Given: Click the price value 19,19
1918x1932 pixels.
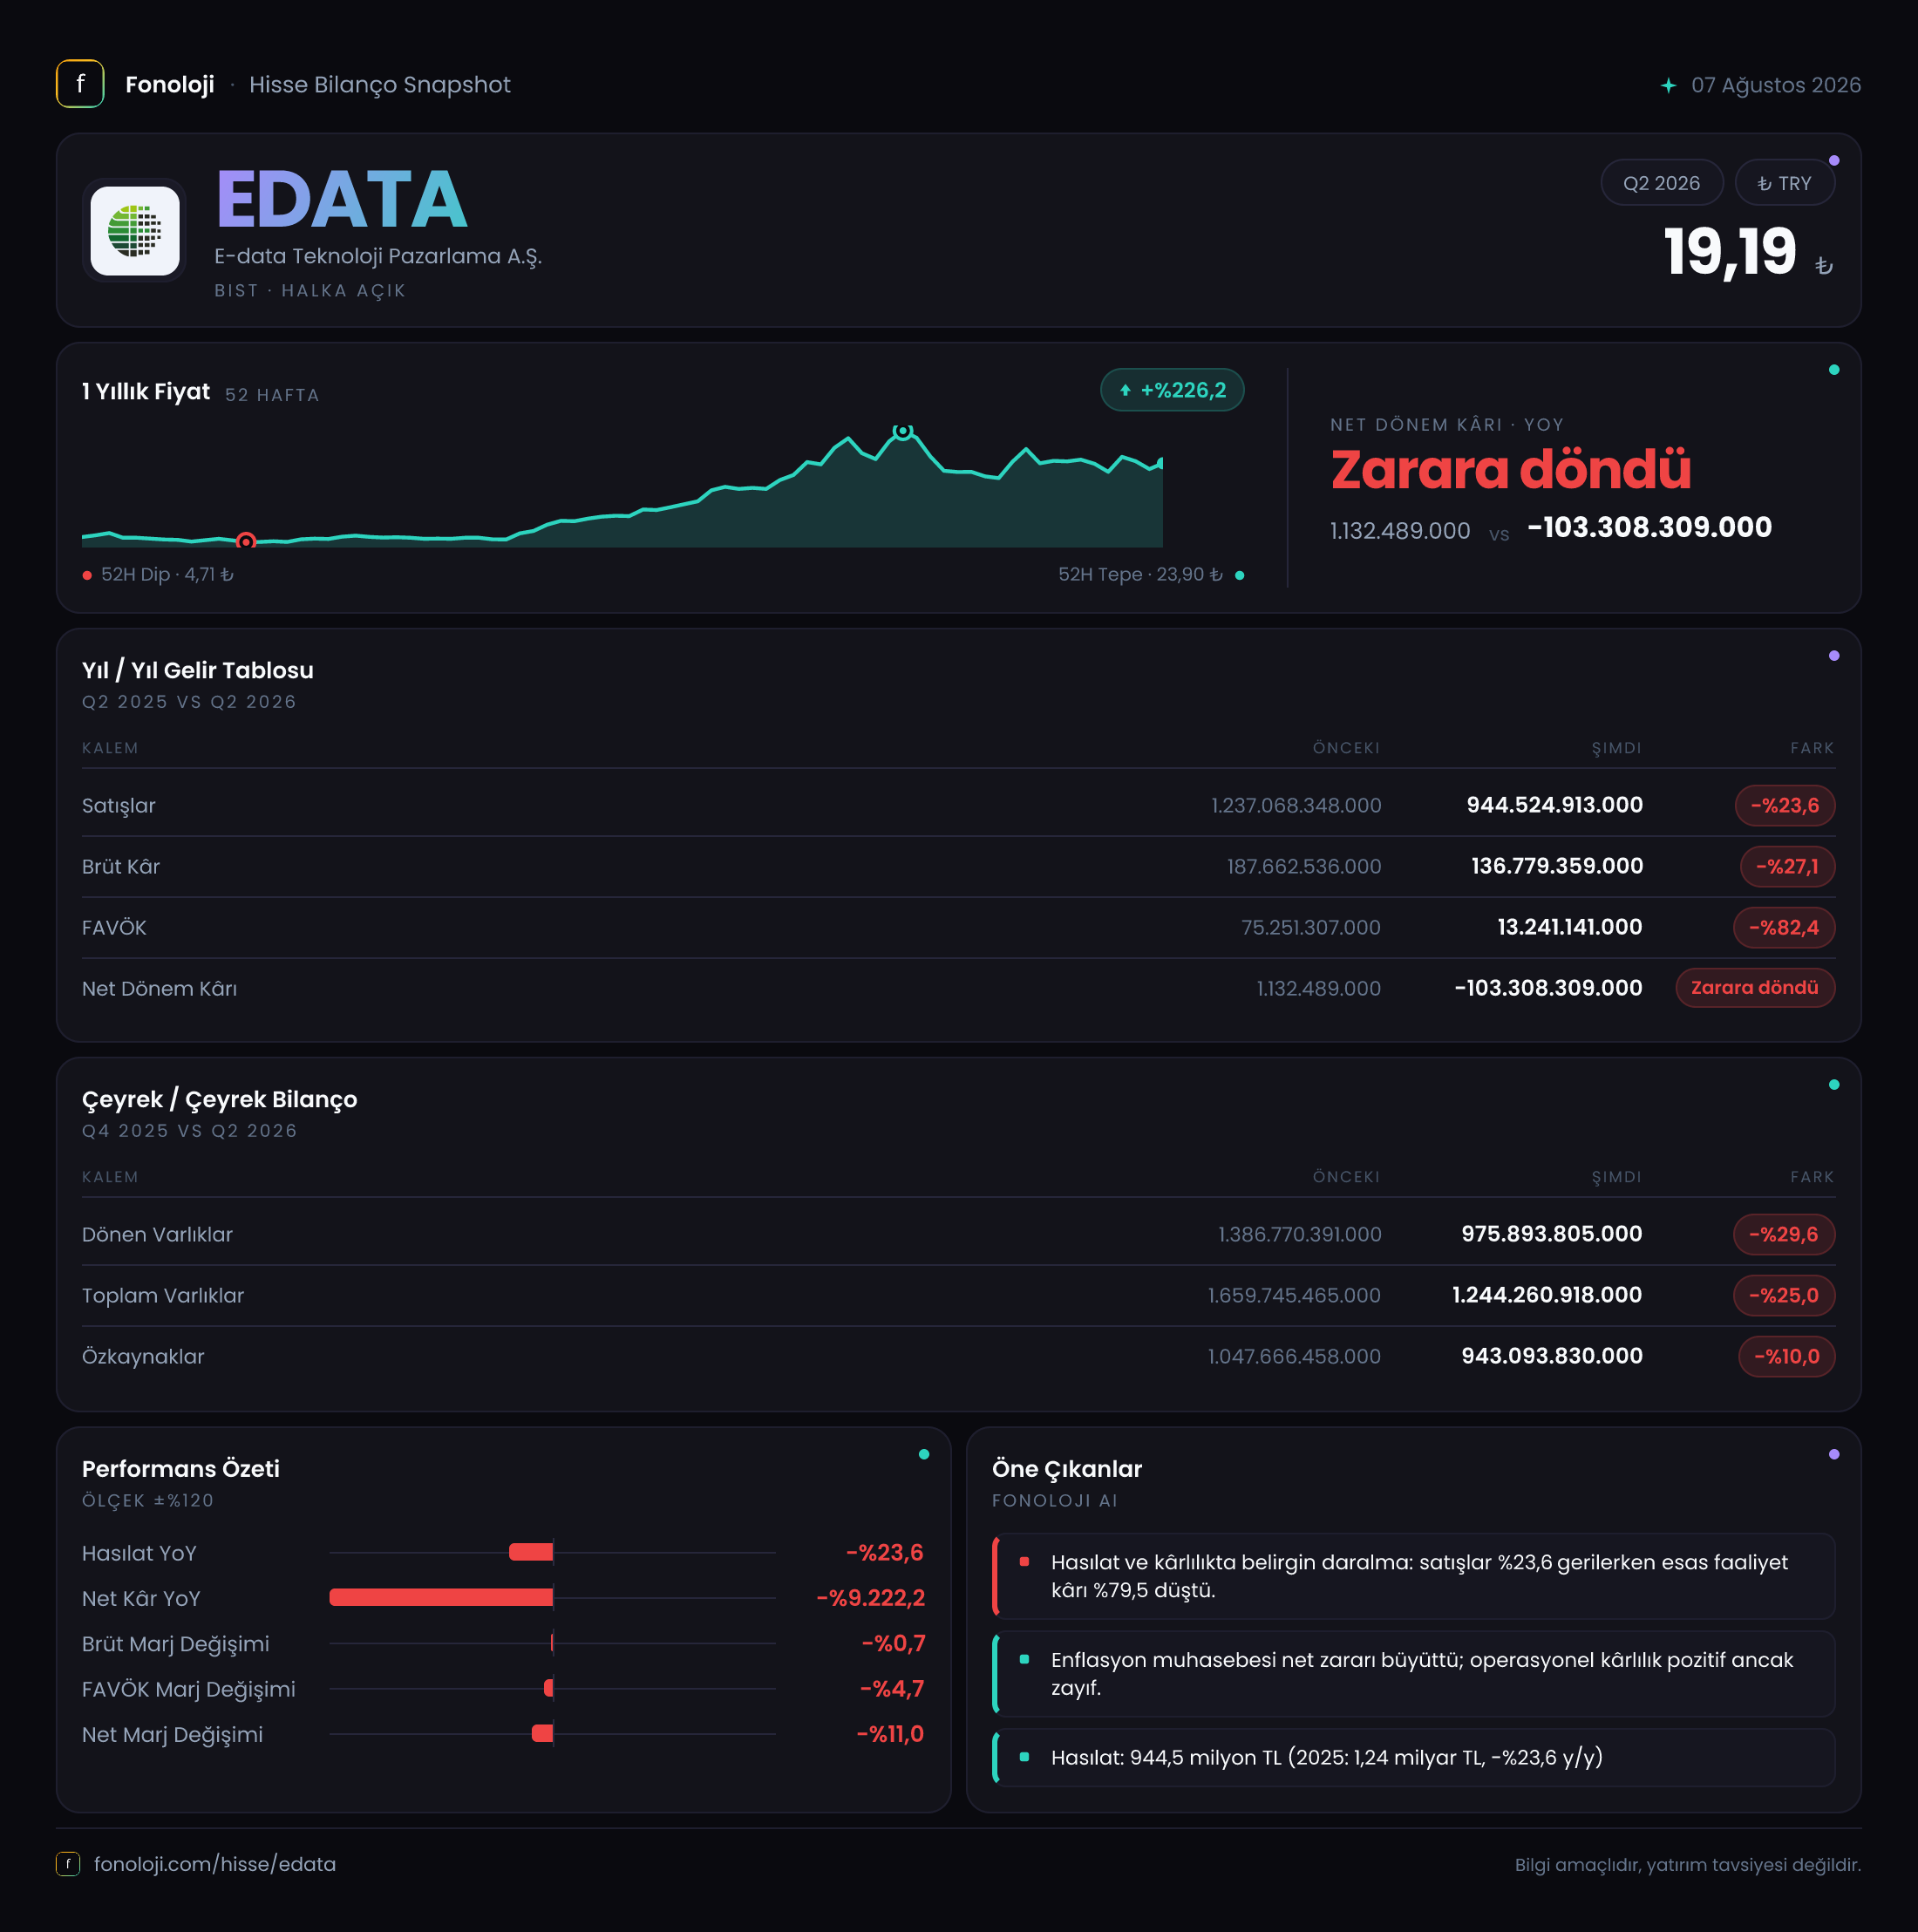Looking at the screenshot, I should click(x=1730, y=251).
